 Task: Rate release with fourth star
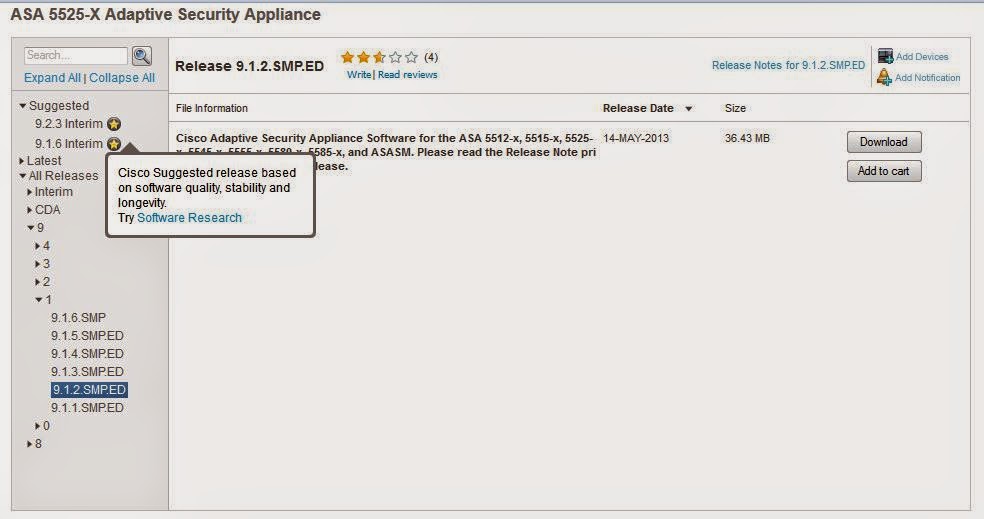coord(395,57)
